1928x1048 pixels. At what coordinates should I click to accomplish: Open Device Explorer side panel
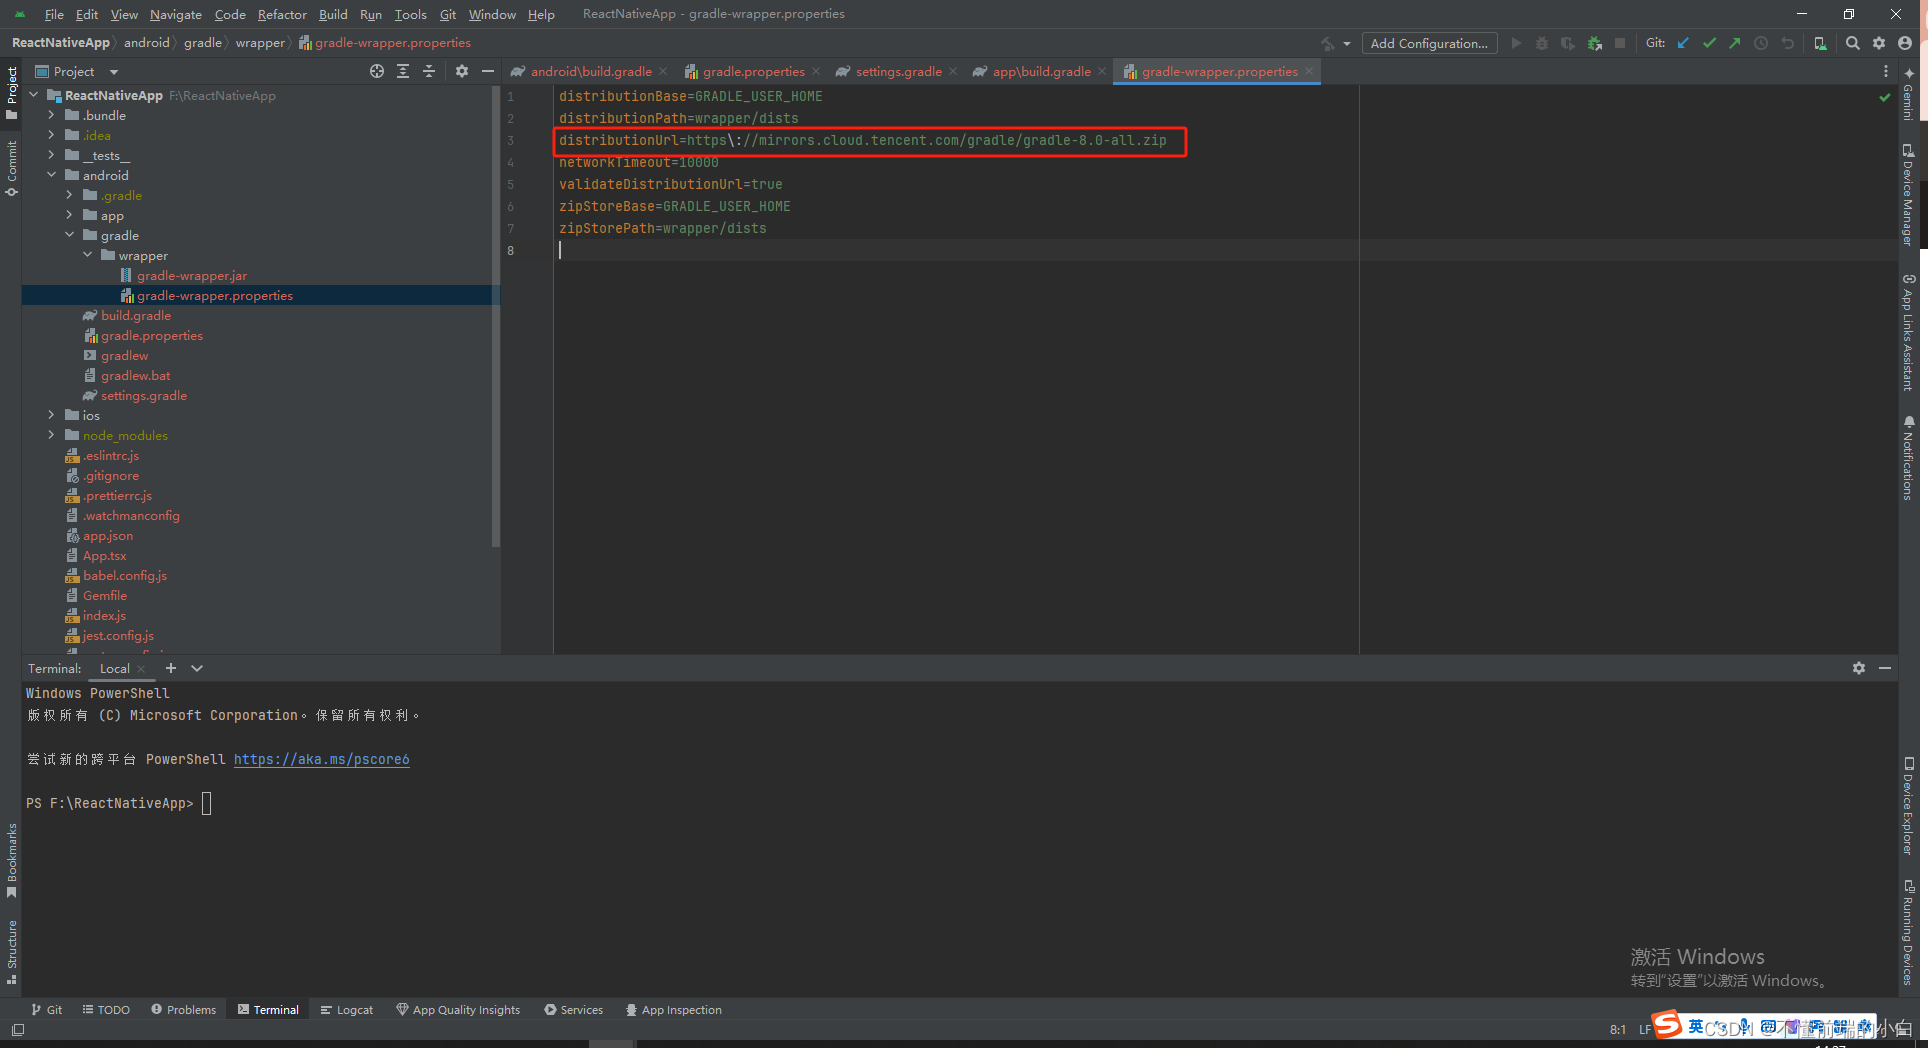pyautogui.click(x=1909, y=806)
